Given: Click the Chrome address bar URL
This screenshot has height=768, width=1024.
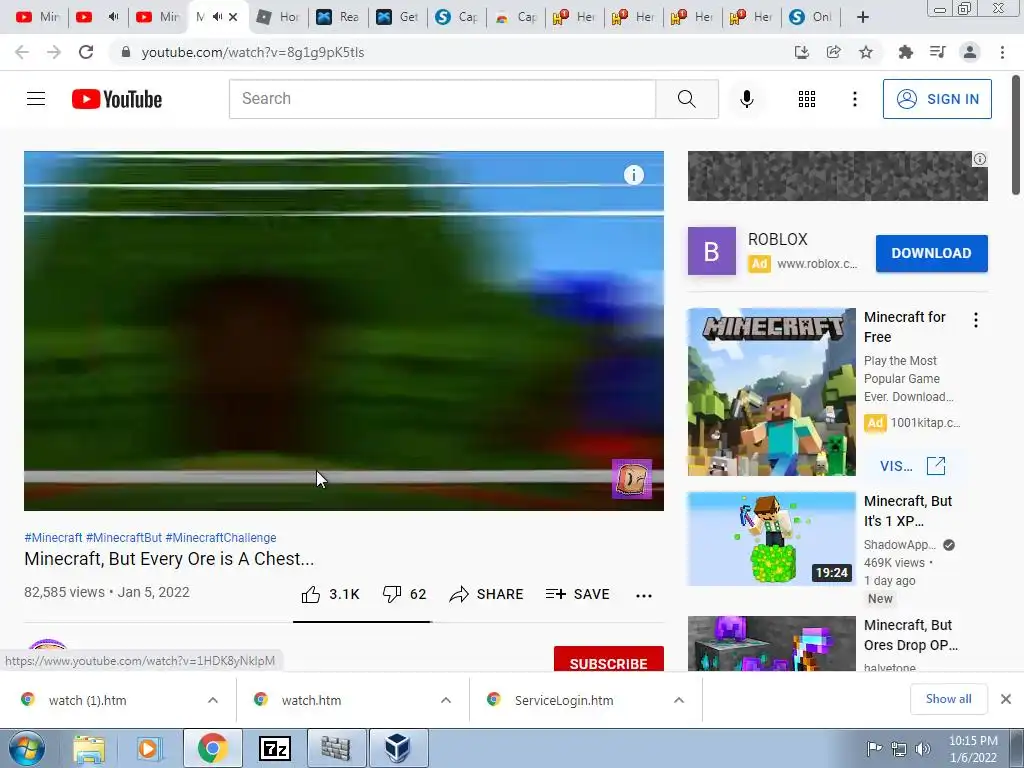Looking at the screenshot, I should pyautogui.click(x=253, y=52).
